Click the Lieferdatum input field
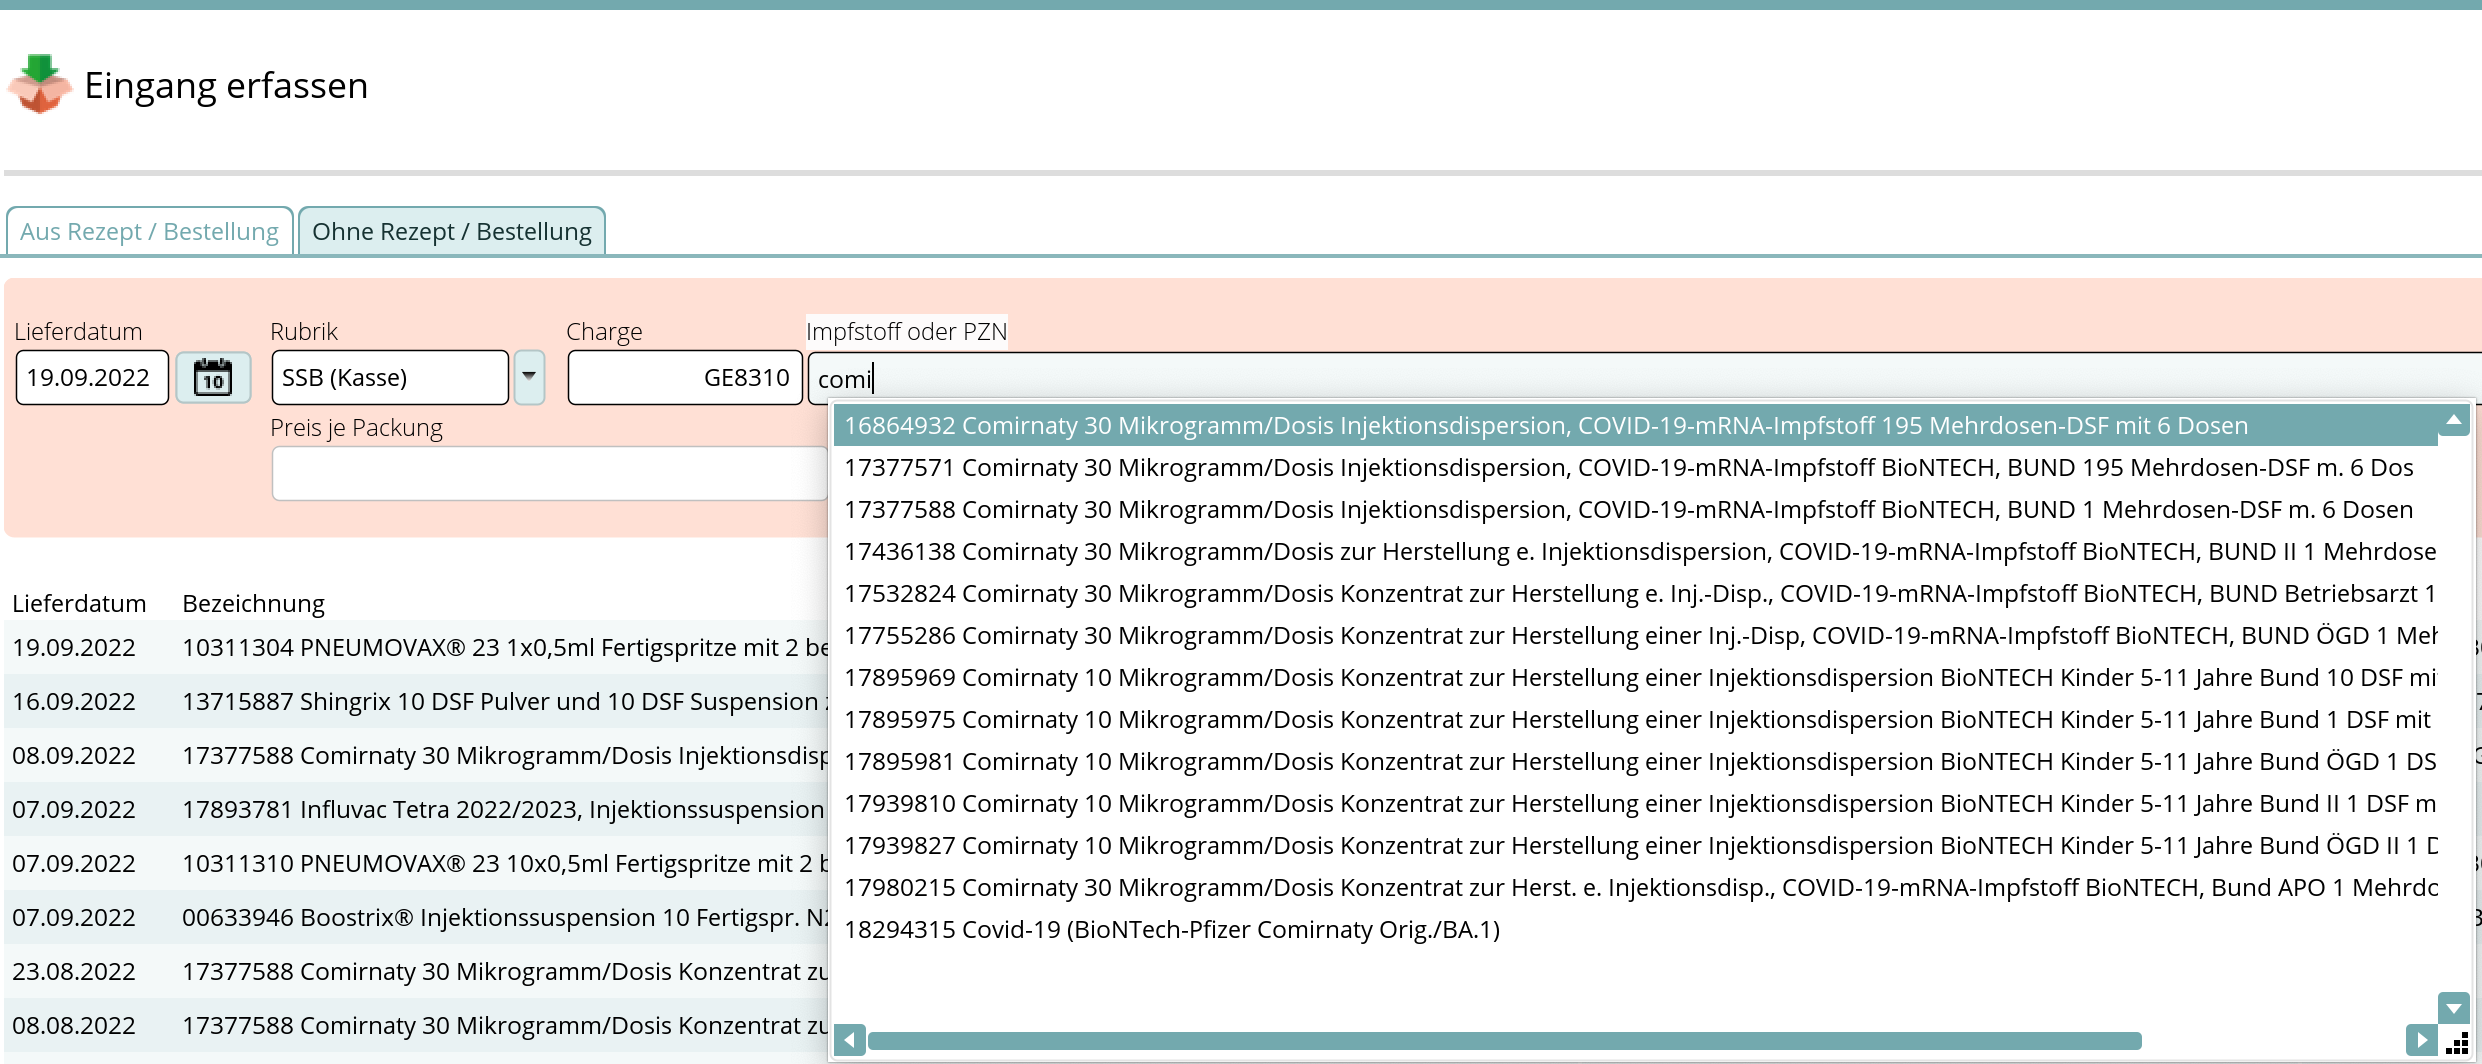The width and height of the screenshot is (2482, 1064). coord(92,378)
